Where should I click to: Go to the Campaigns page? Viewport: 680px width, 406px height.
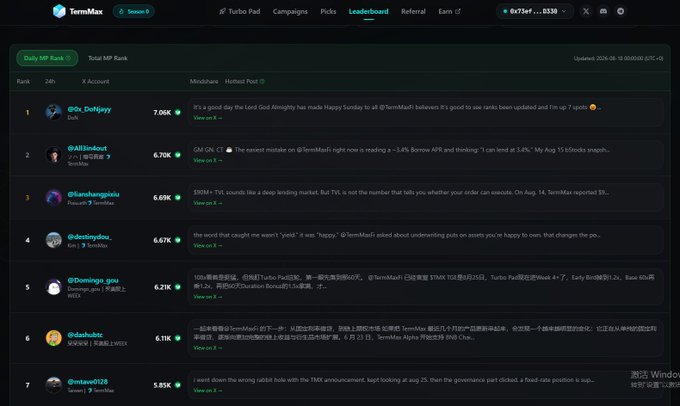(x=290, y=11)
